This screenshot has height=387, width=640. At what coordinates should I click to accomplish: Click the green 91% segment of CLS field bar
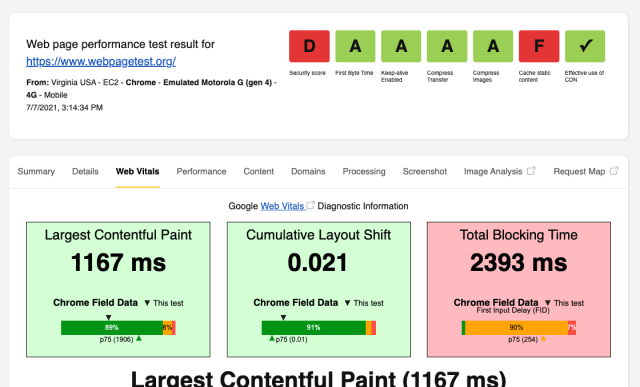(x=313, y=328)
